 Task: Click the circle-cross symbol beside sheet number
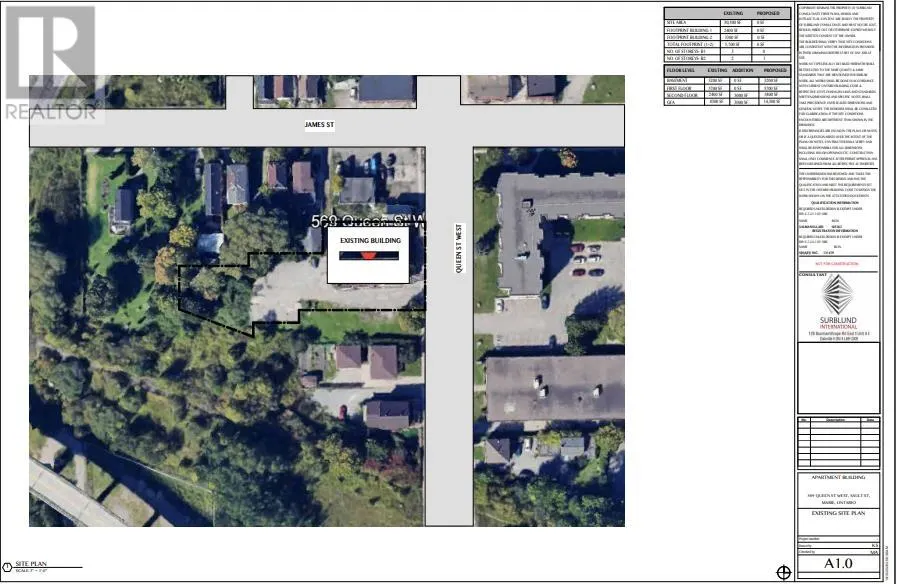click(783, 572)
